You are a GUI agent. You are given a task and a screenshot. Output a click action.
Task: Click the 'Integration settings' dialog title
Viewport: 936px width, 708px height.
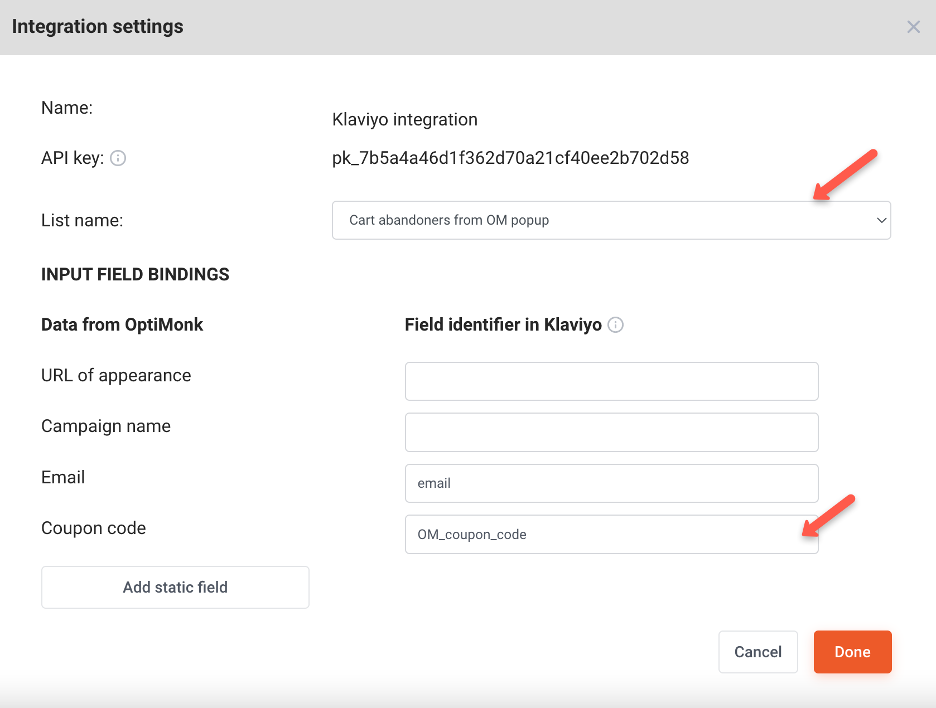(98, 27)
